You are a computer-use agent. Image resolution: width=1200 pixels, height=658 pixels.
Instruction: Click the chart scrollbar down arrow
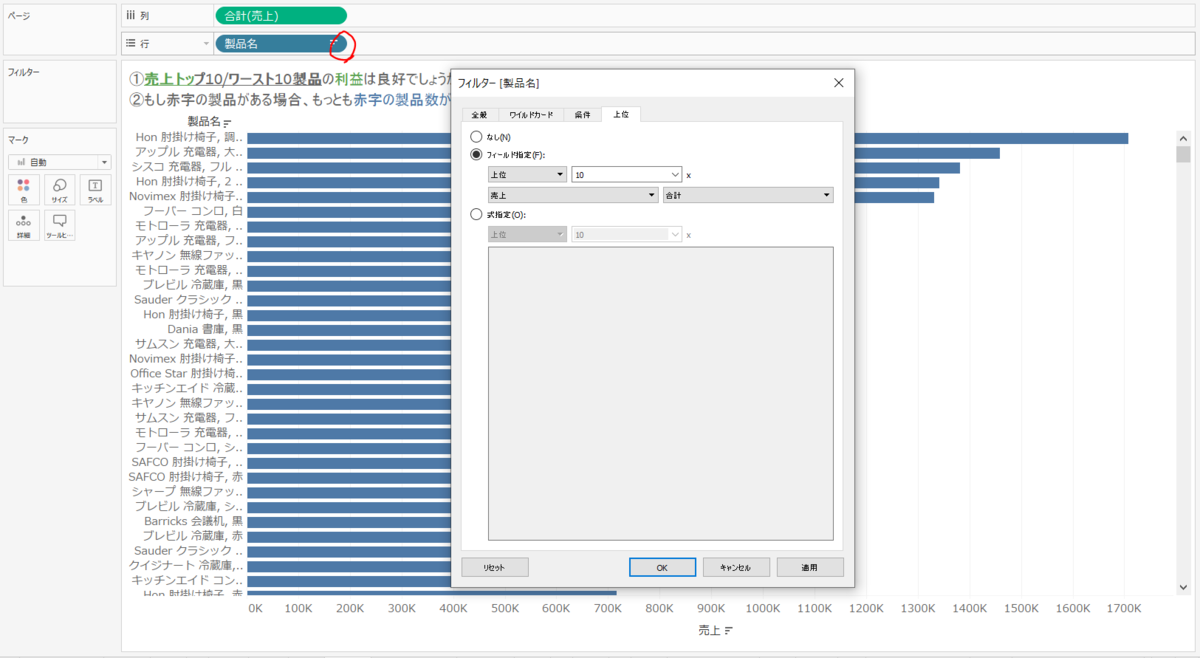coord(1183,588)
